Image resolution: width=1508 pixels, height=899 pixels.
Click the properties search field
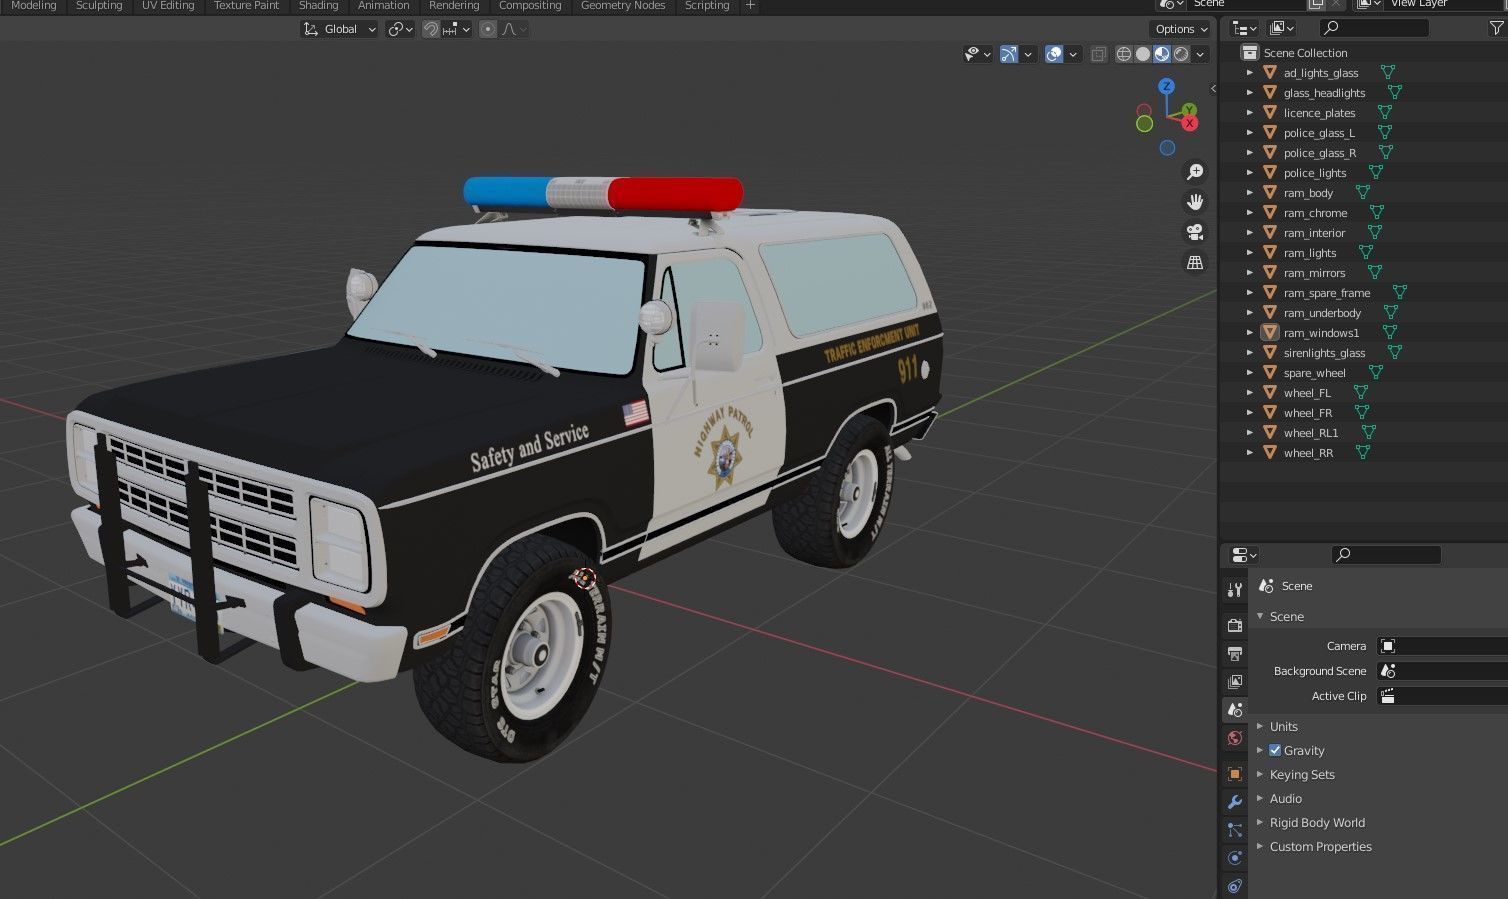tap(1386, 554)
